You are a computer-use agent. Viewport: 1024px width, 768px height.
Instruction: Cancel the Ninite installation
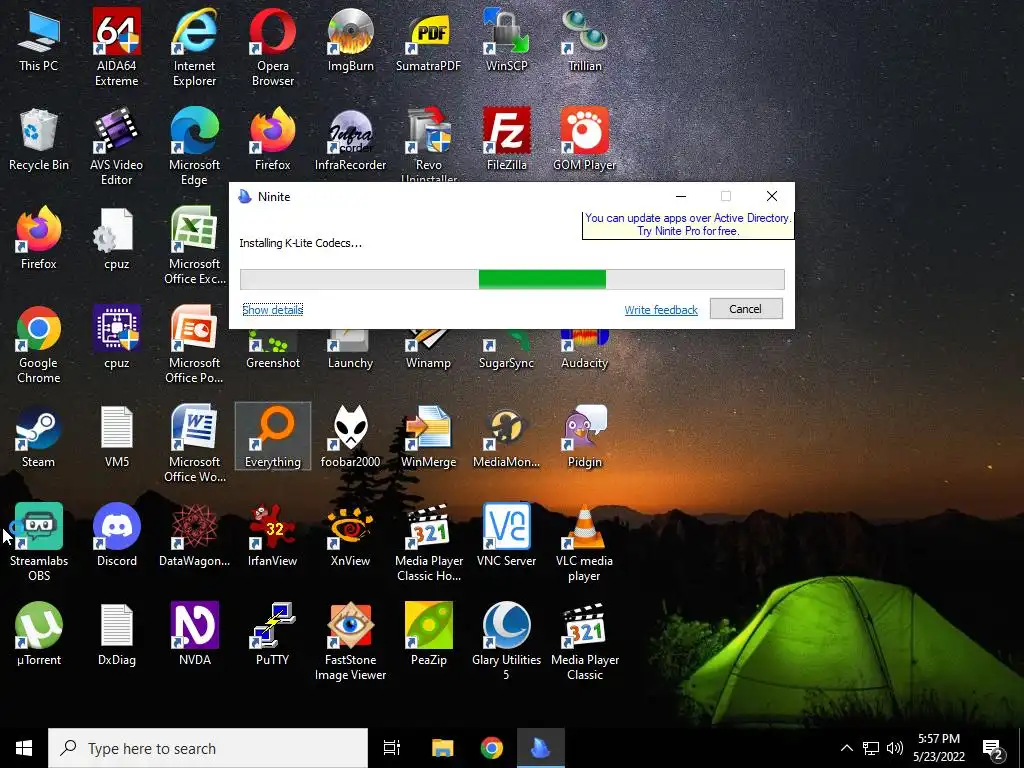[746, 309]
